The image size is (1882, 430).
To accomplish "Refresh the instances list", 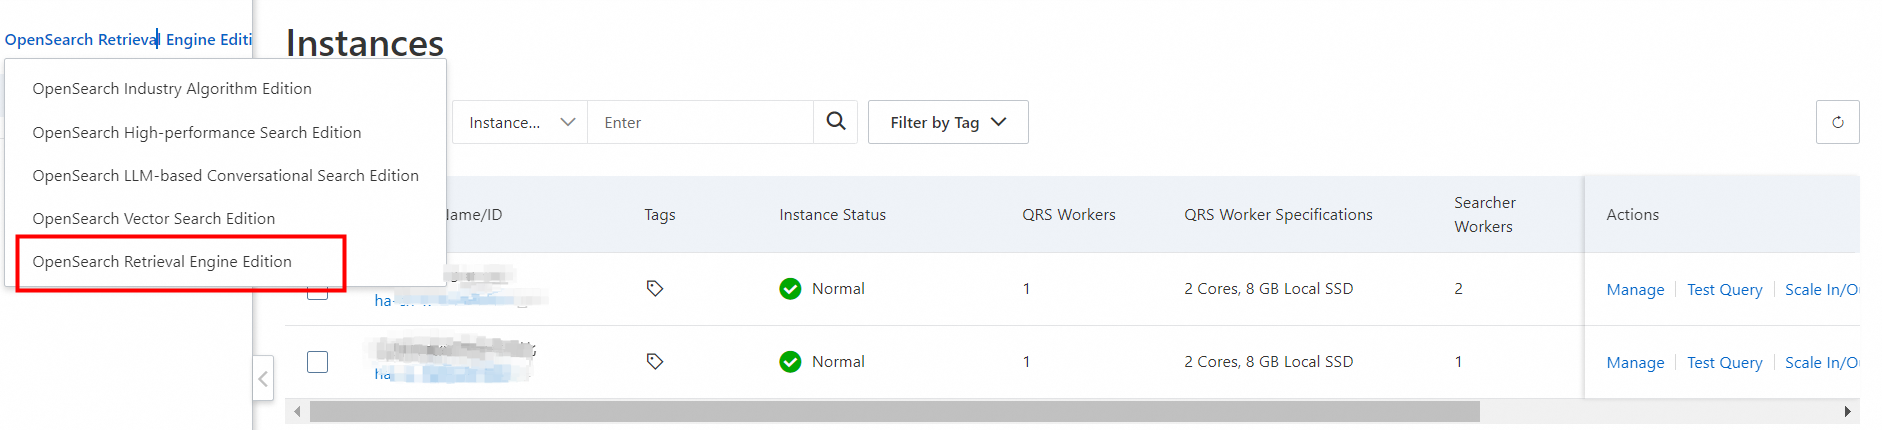I will [1837, 122].
